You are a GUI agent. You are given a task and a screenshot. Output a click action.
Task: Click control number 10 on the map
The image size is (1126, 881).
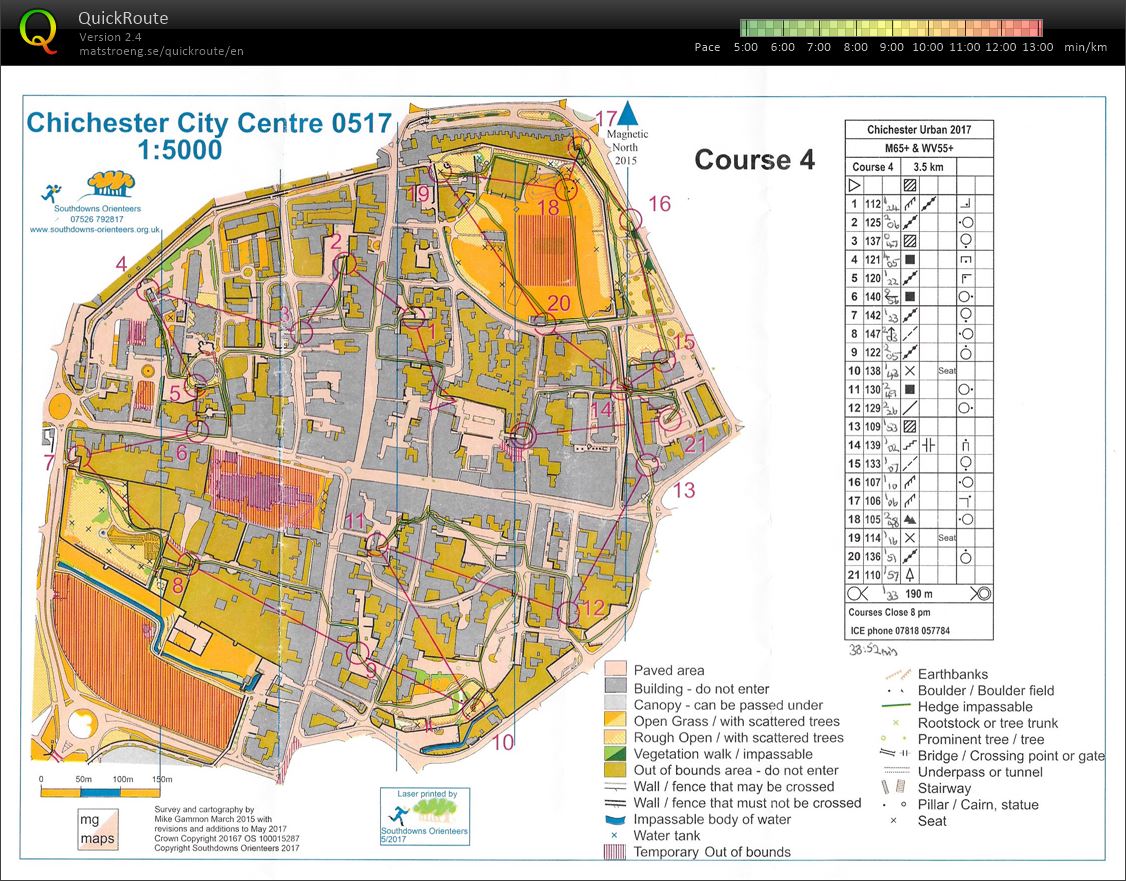[503, 742]
